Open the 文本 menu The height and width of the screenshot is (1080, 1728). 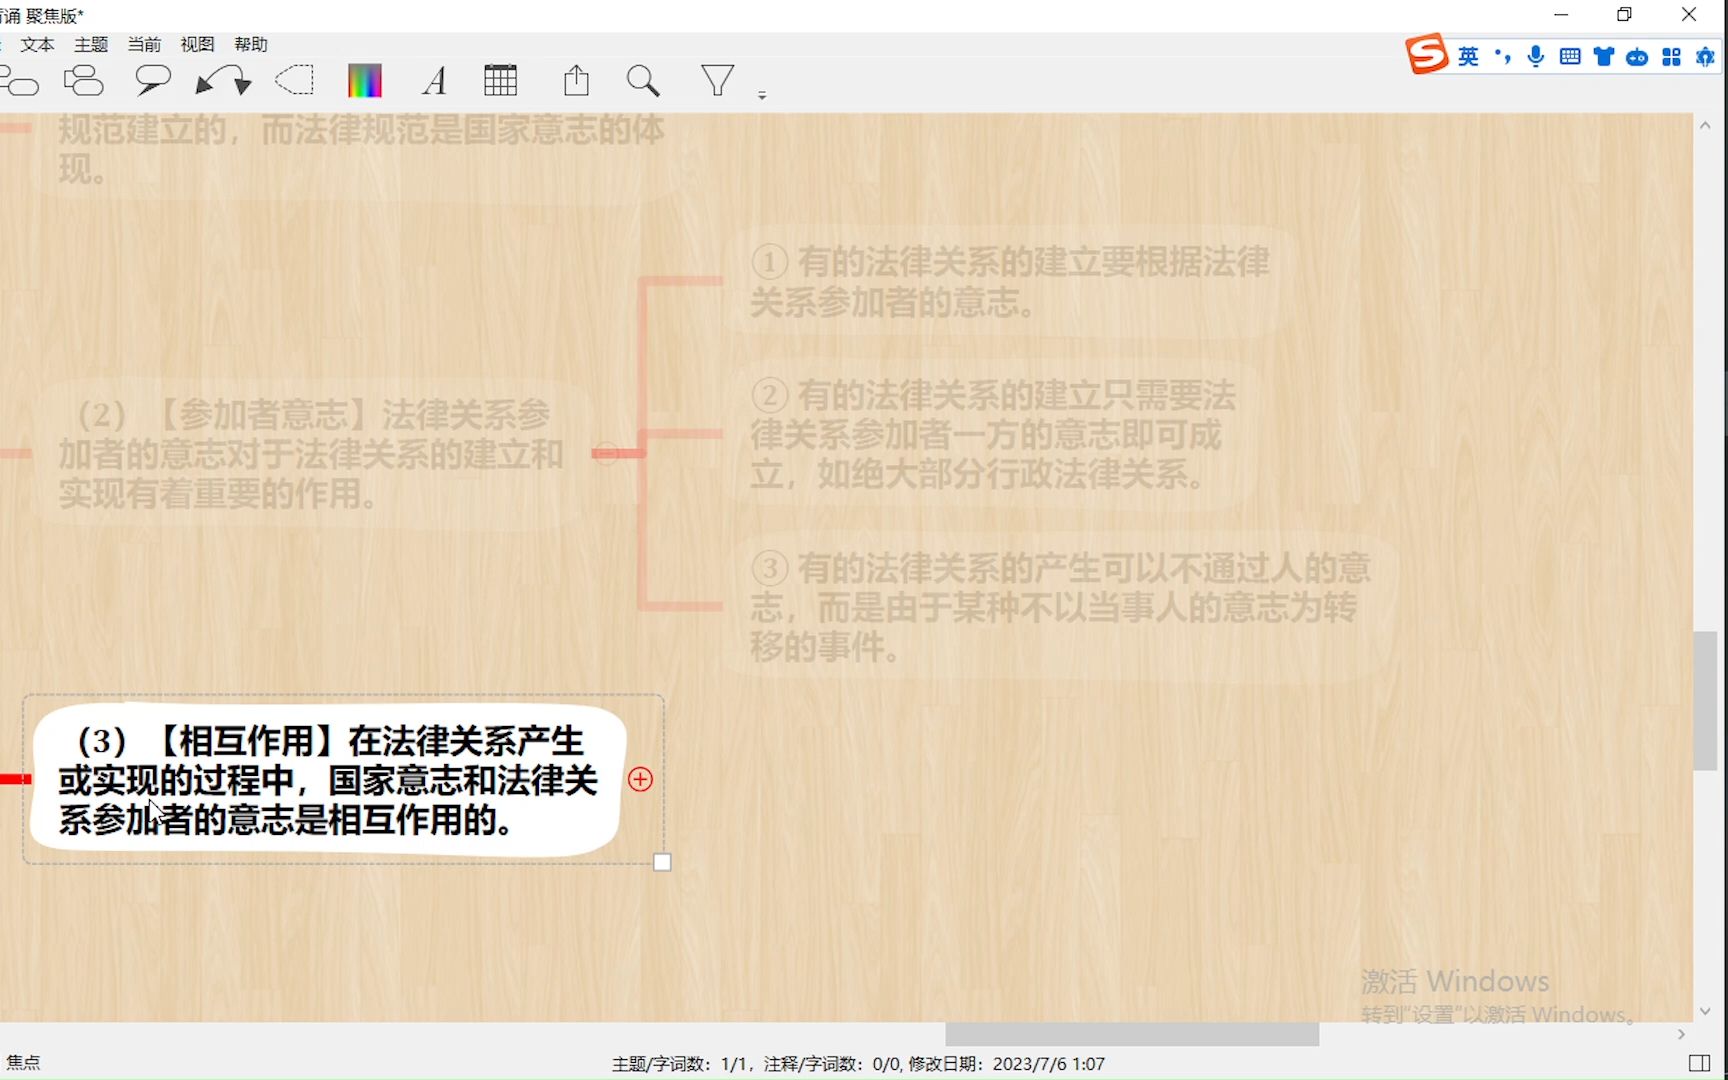[37, 44]
